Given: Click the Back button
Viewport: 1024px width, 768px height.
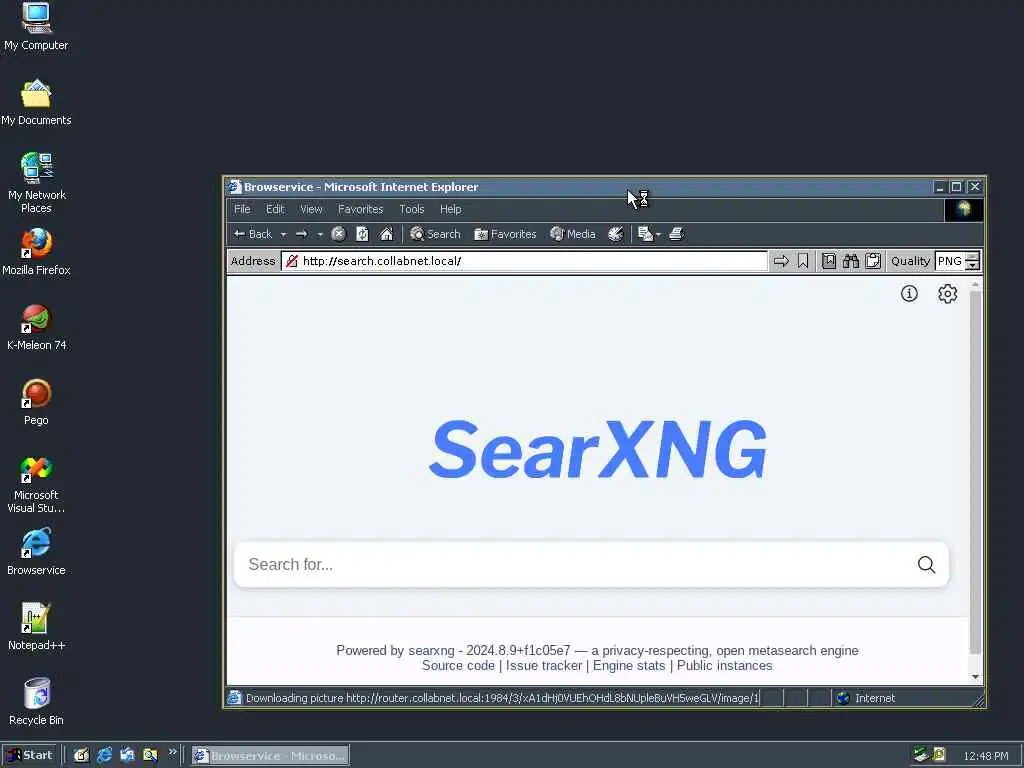Looking at the screenshot, I should click(253, 234).
